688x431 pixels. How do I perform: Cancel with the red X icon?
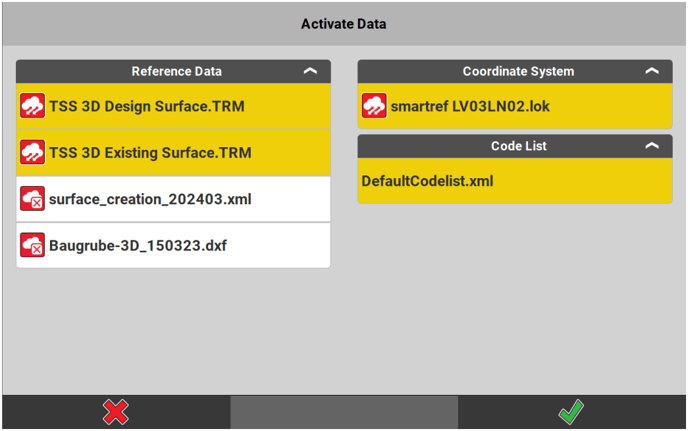[116, 412]
